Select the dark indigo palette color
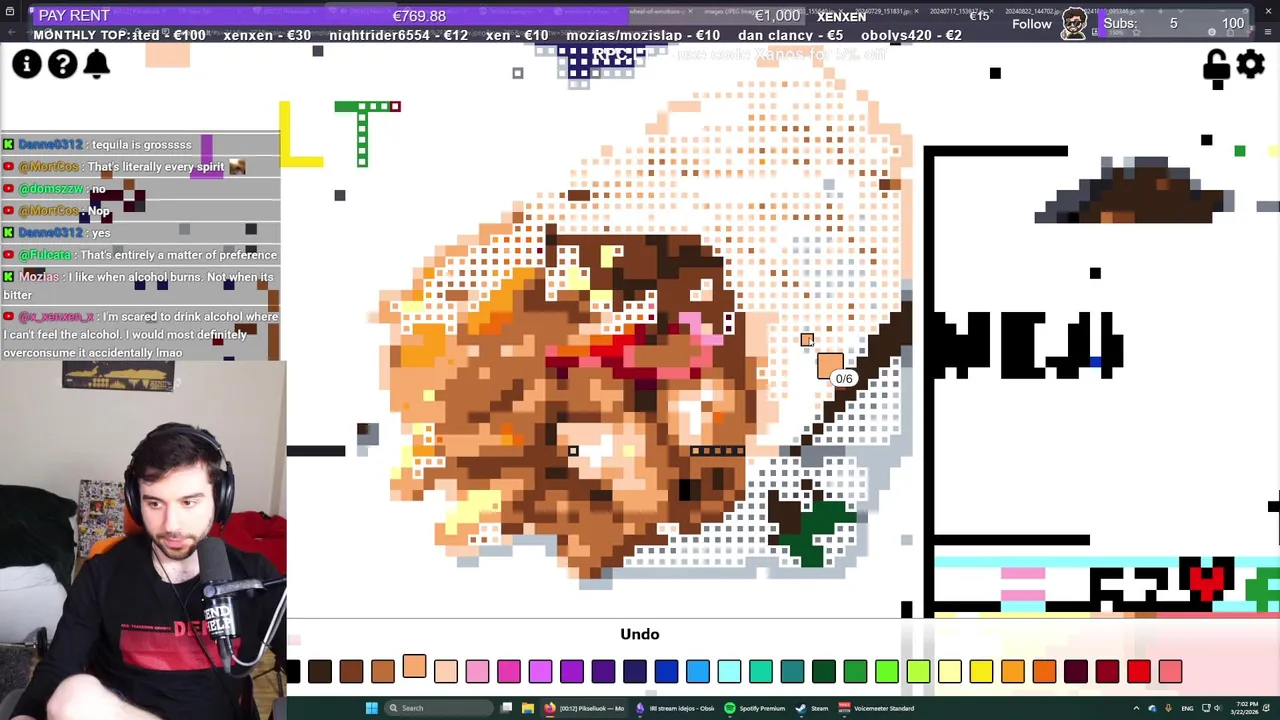The height and width of the screenshot is (720, 1280). pyautogui.click(x=603, y=671)
